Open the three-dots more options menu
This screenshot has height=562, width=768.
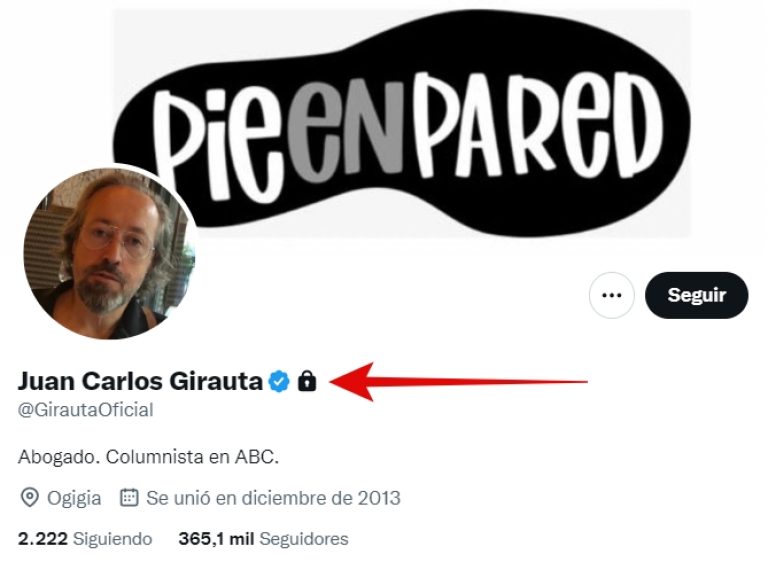(x=611, y=295)
